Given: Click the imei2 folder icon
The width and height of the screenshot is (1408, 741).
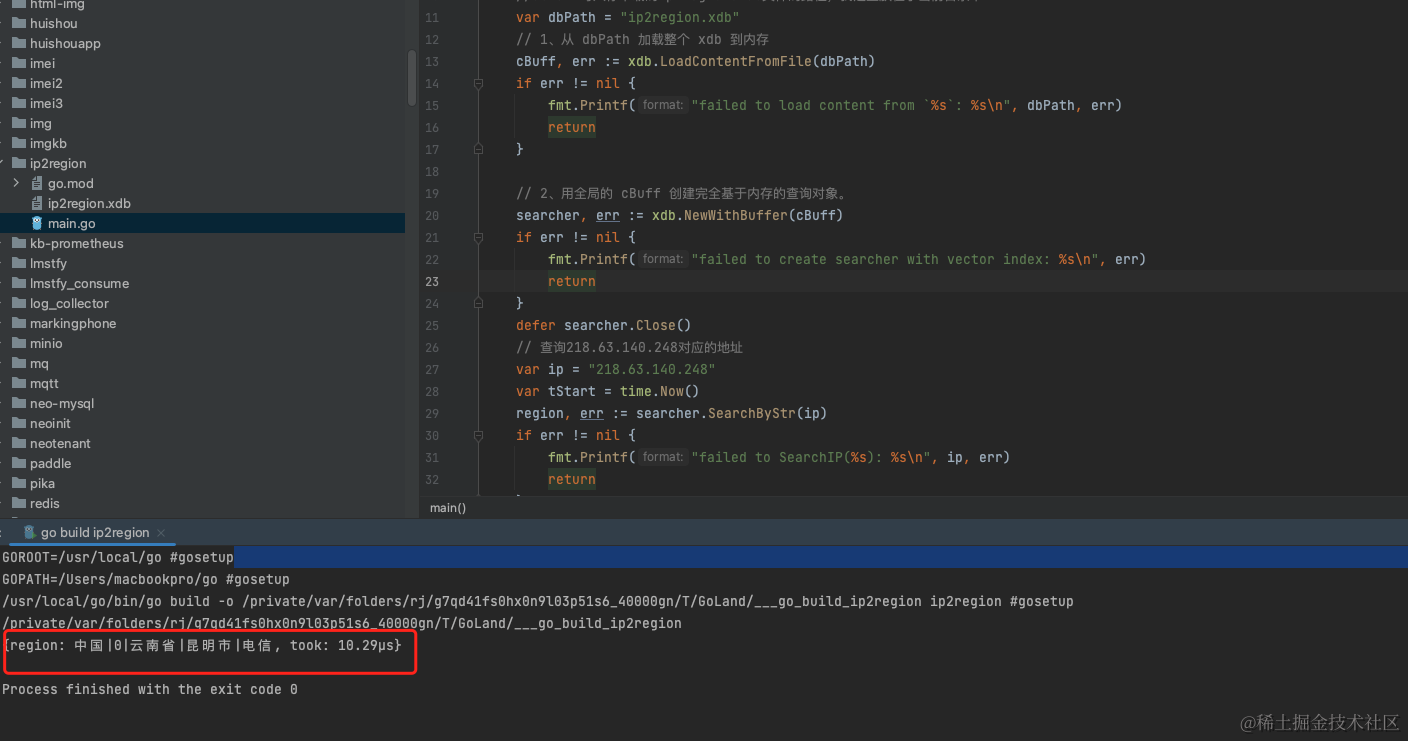Looking at the screenshot, I should pyautogui.click(x=19, y=83).
